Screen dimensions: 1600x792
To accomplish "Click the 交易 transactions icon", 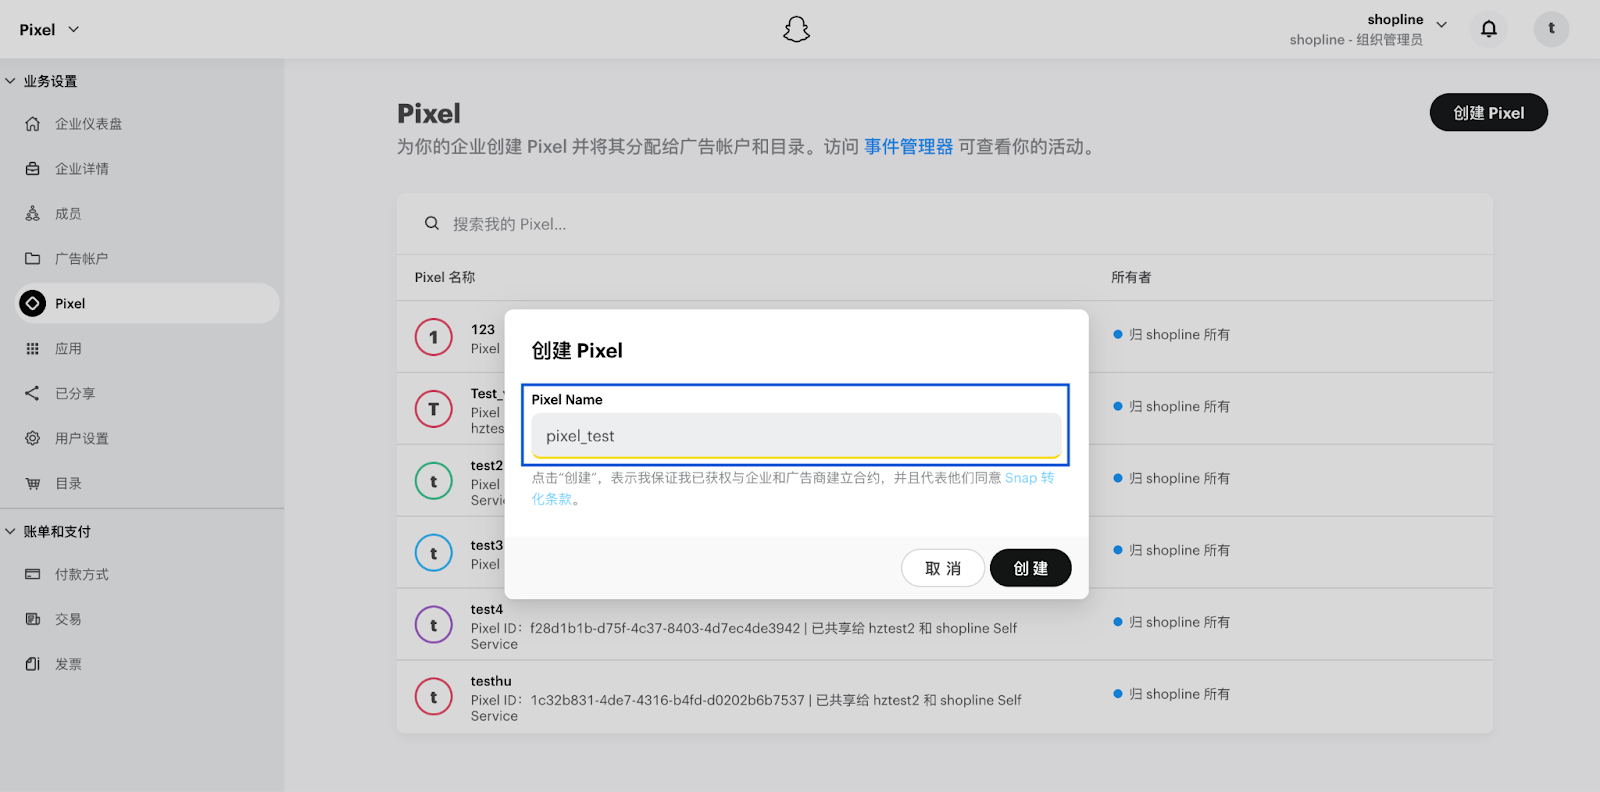I will tap(33, 619).
